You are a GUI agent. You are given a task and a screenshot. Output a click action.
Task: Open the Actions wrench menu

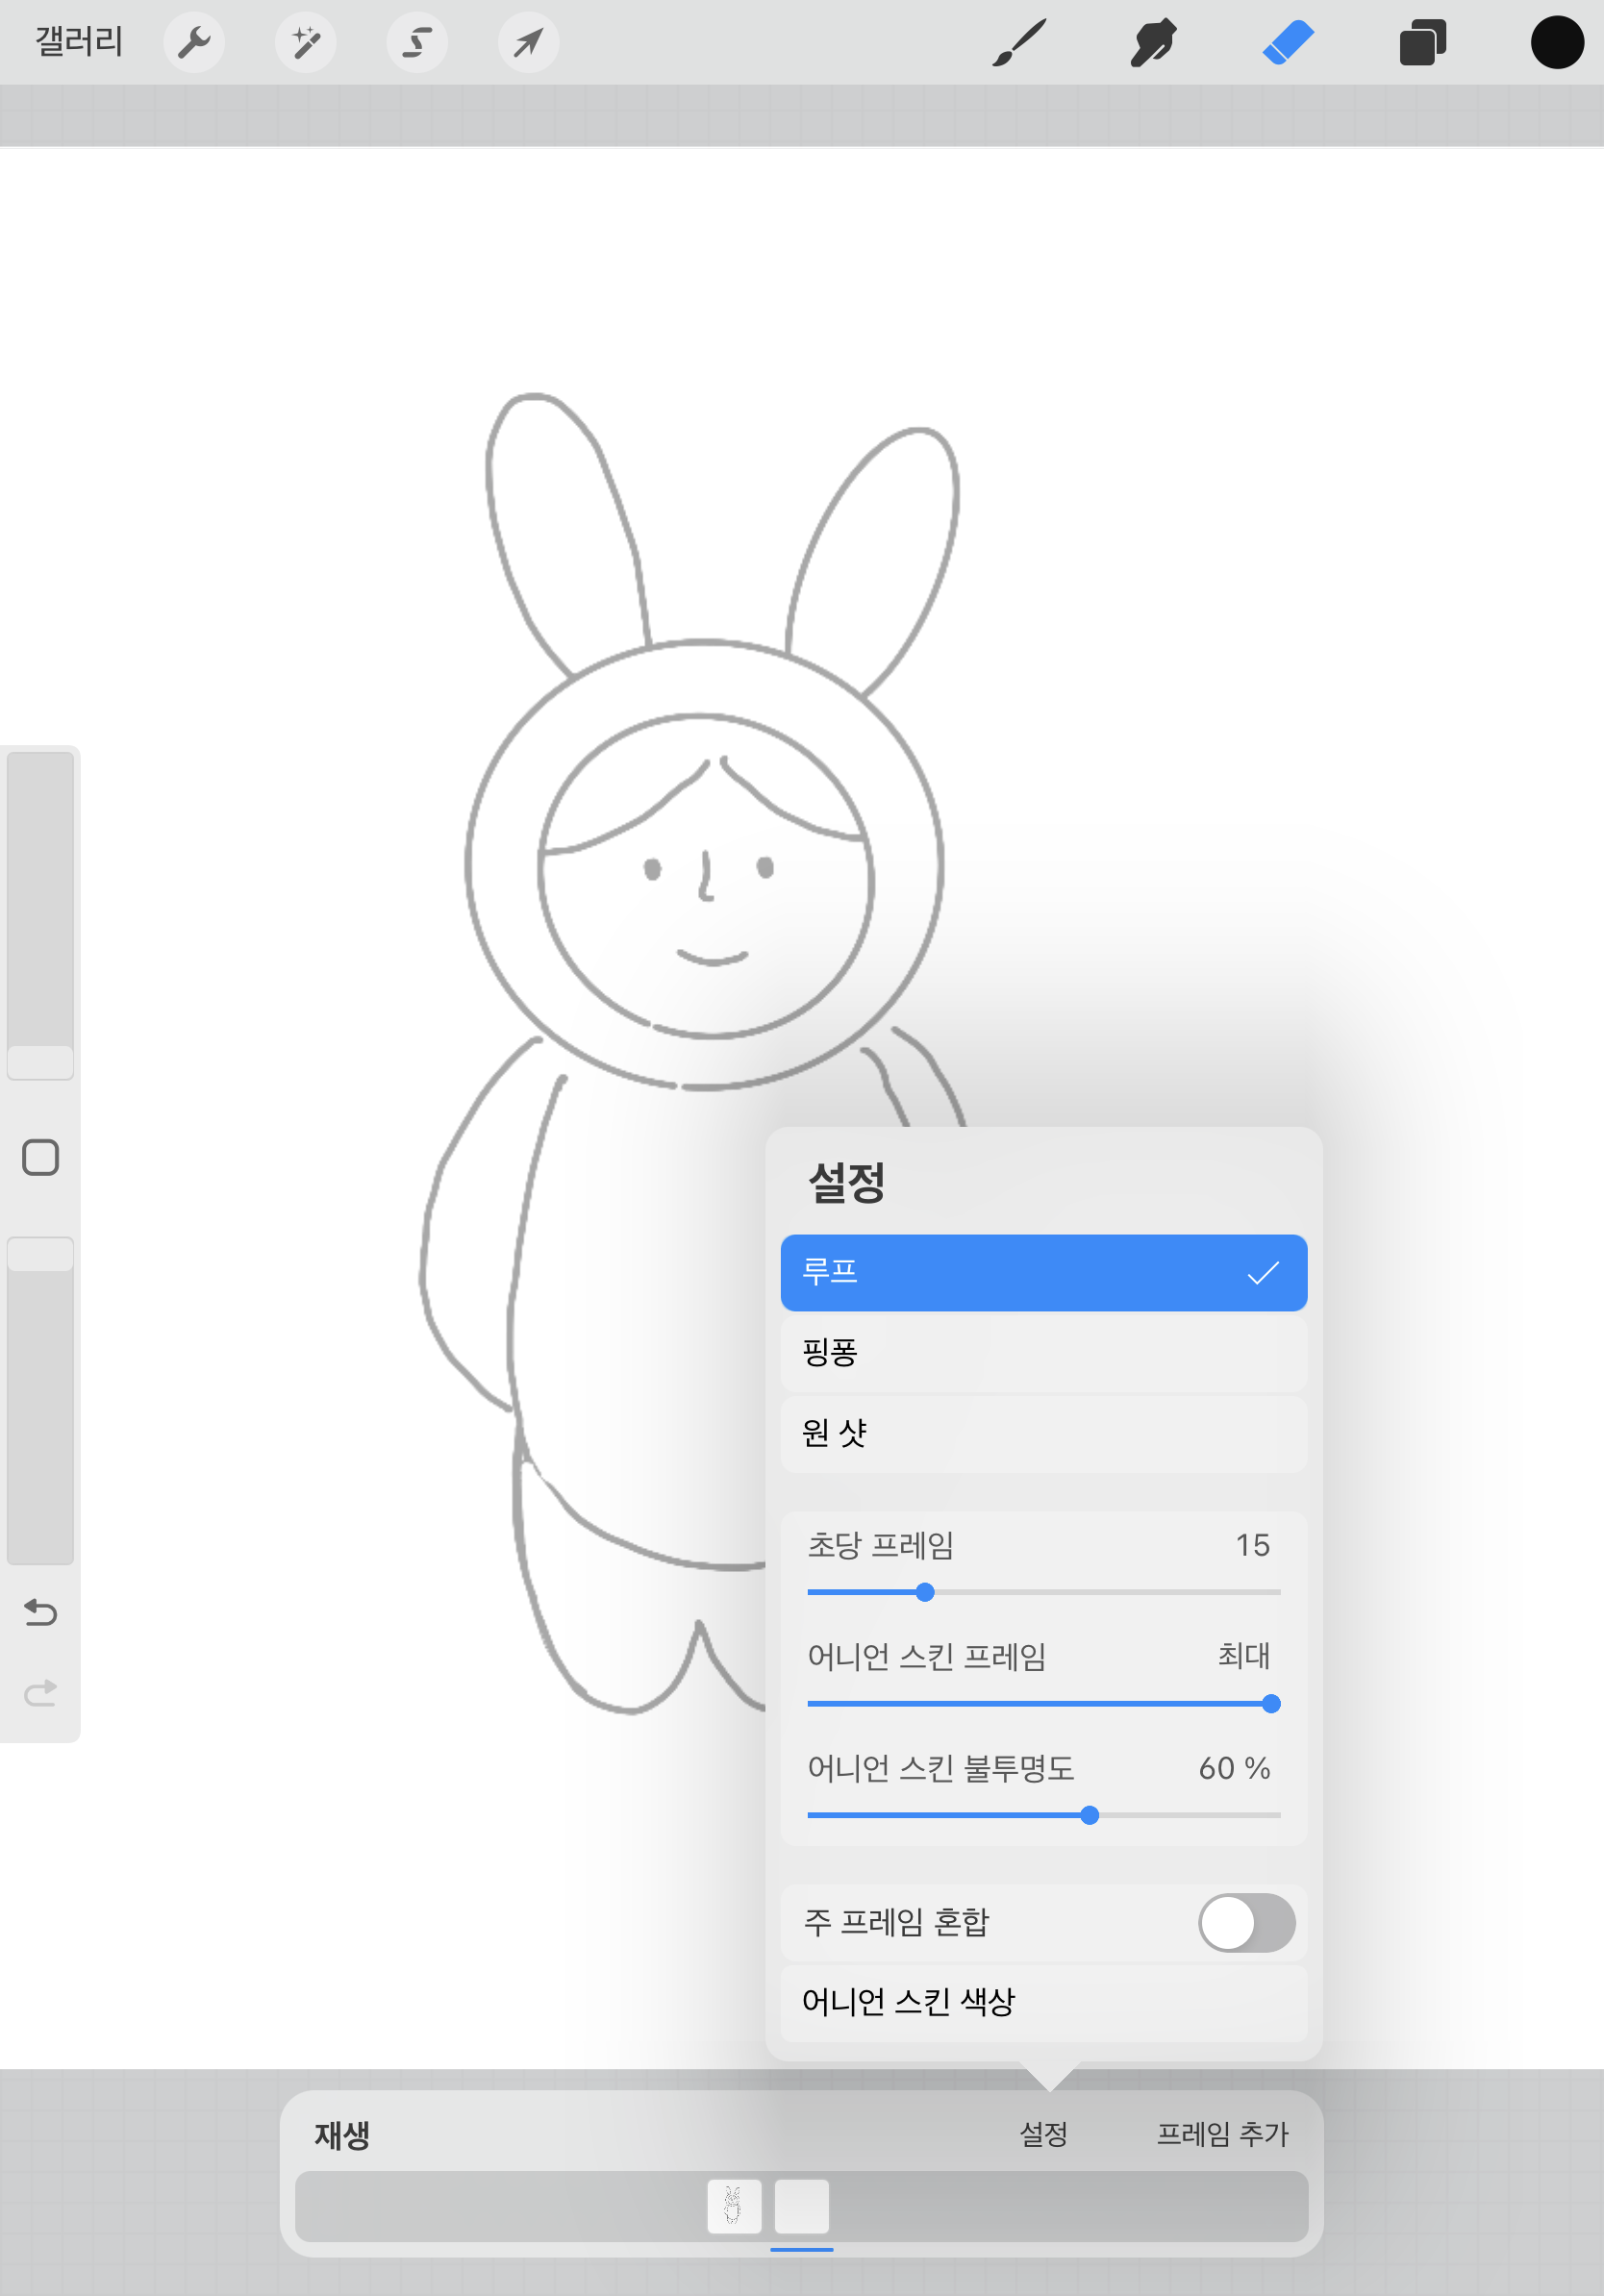pos(194,42)
